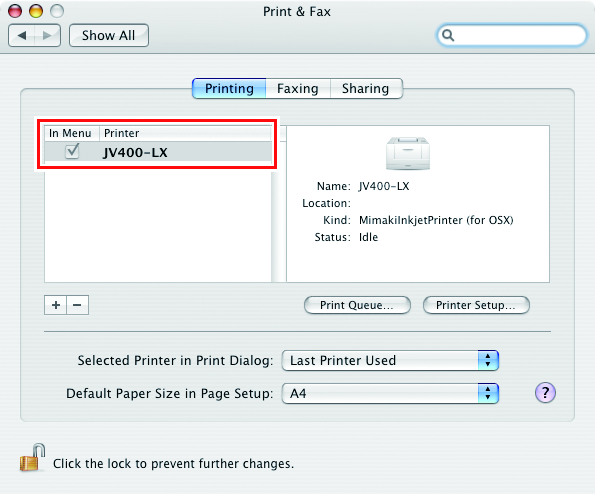Image resolution: width=595 pixels, height=494 pixels.
Task: Go forward with the right arrow button
Action: pyautogui.click(x=47, y=36)
